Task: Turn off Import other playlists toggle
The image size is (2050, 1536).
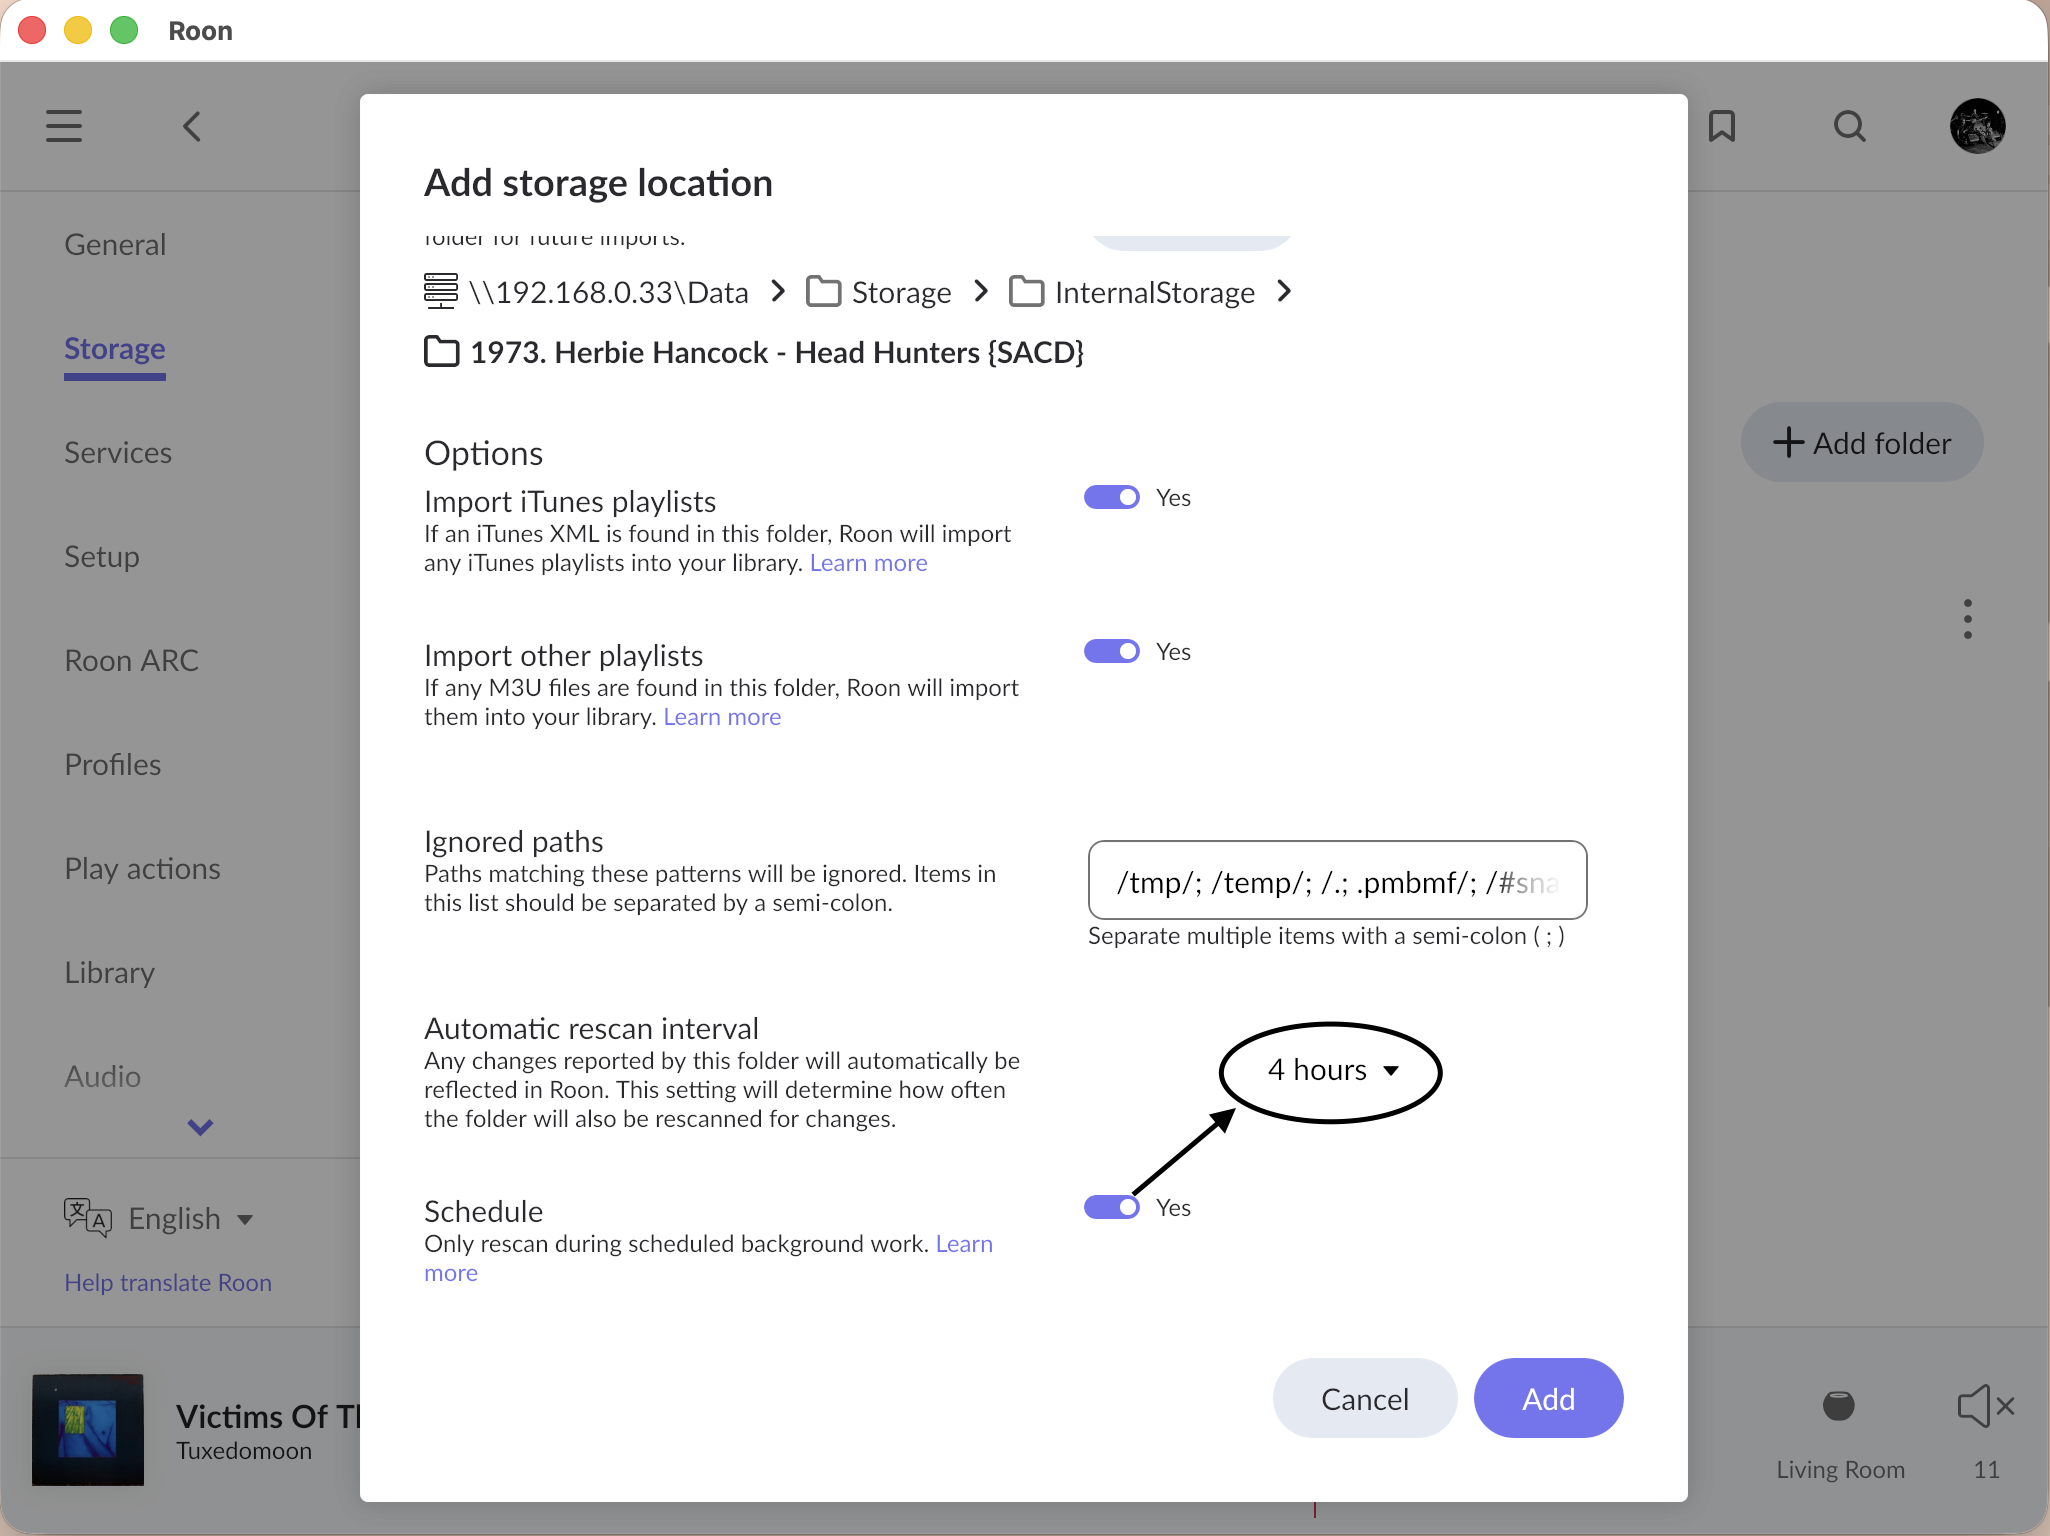Action: pyautogui.click(x=1111, y=651)
